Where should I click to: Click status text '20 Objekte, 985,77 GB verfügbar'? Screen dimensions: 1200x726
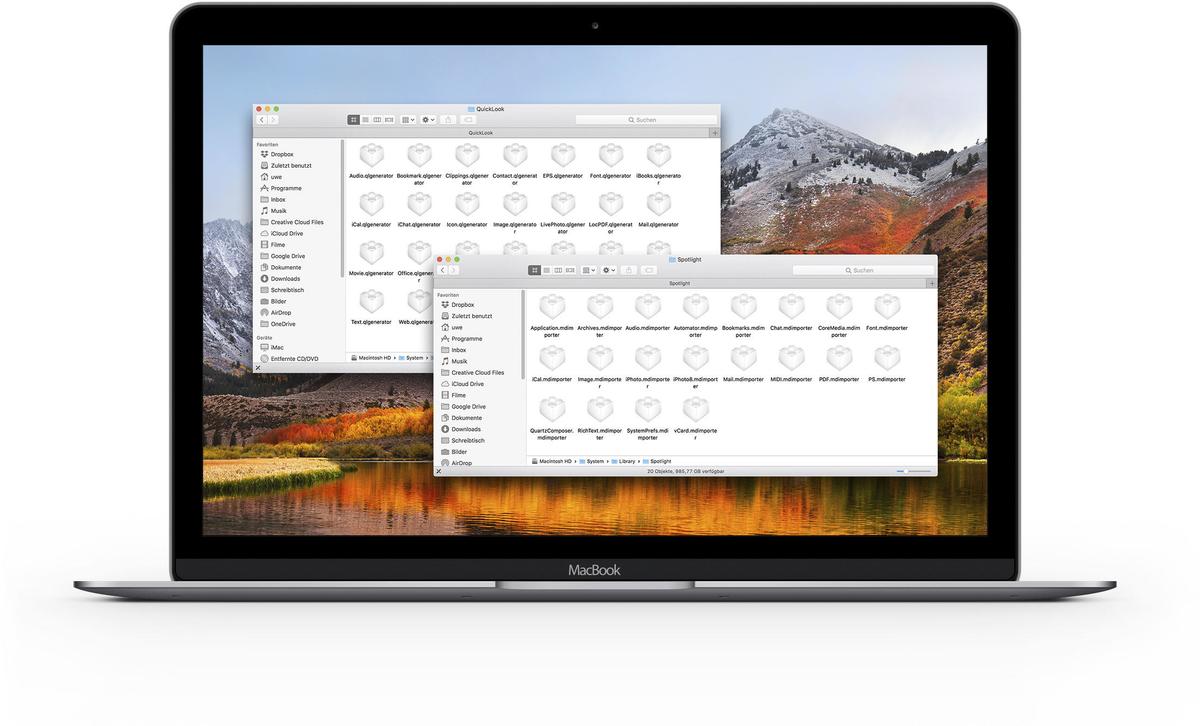point(685,471)
